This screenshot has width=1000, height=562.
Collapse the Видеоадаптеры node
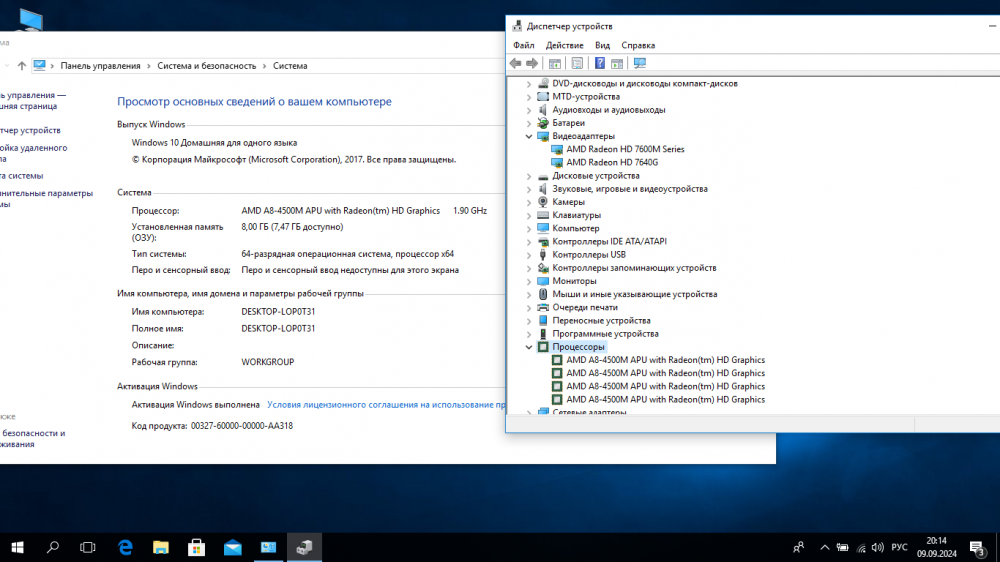[x=529, y=137]
